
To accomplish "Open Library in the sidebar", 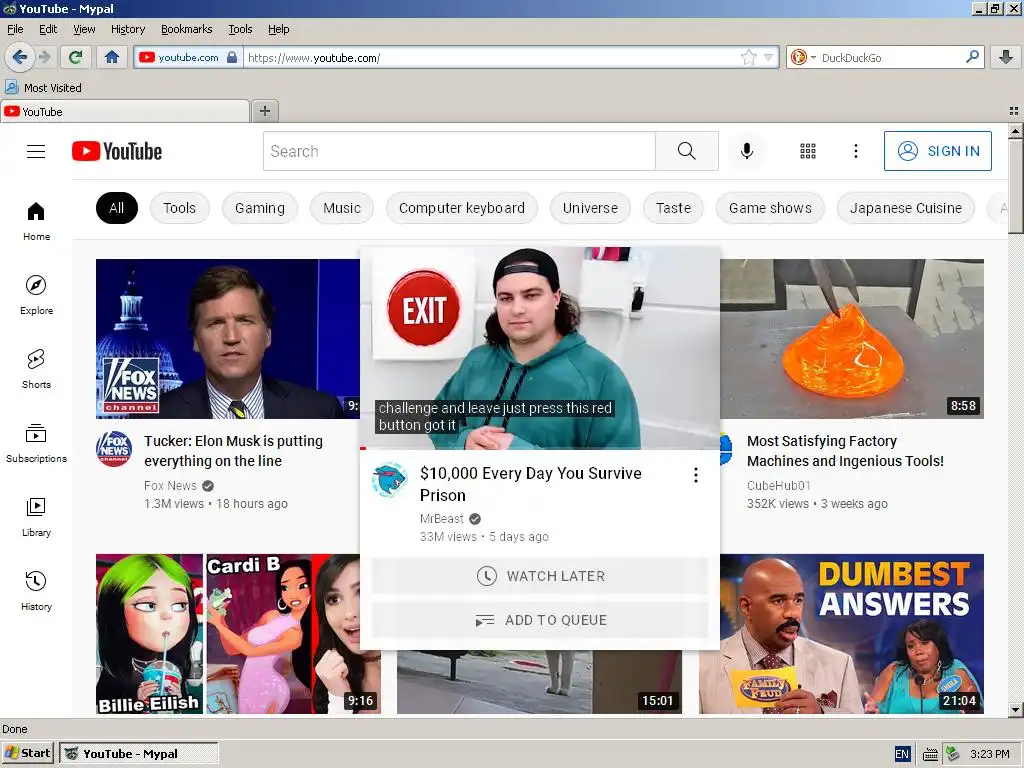I will pyautogui.click(x=37, y=517).
